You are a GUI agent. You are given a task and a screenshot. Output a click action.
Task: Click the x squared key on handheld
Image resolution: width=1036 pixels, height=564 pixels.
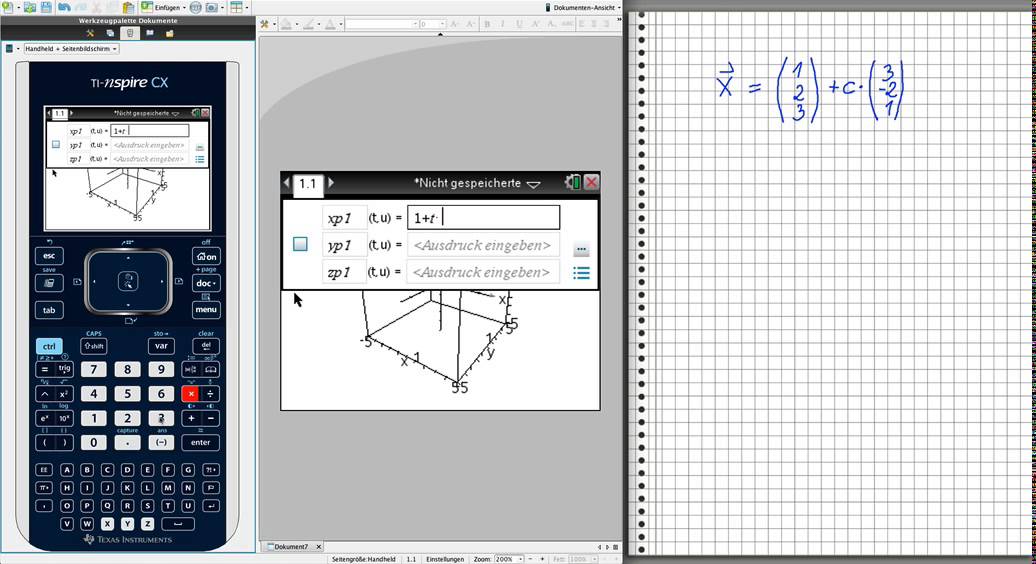[64, 394]
